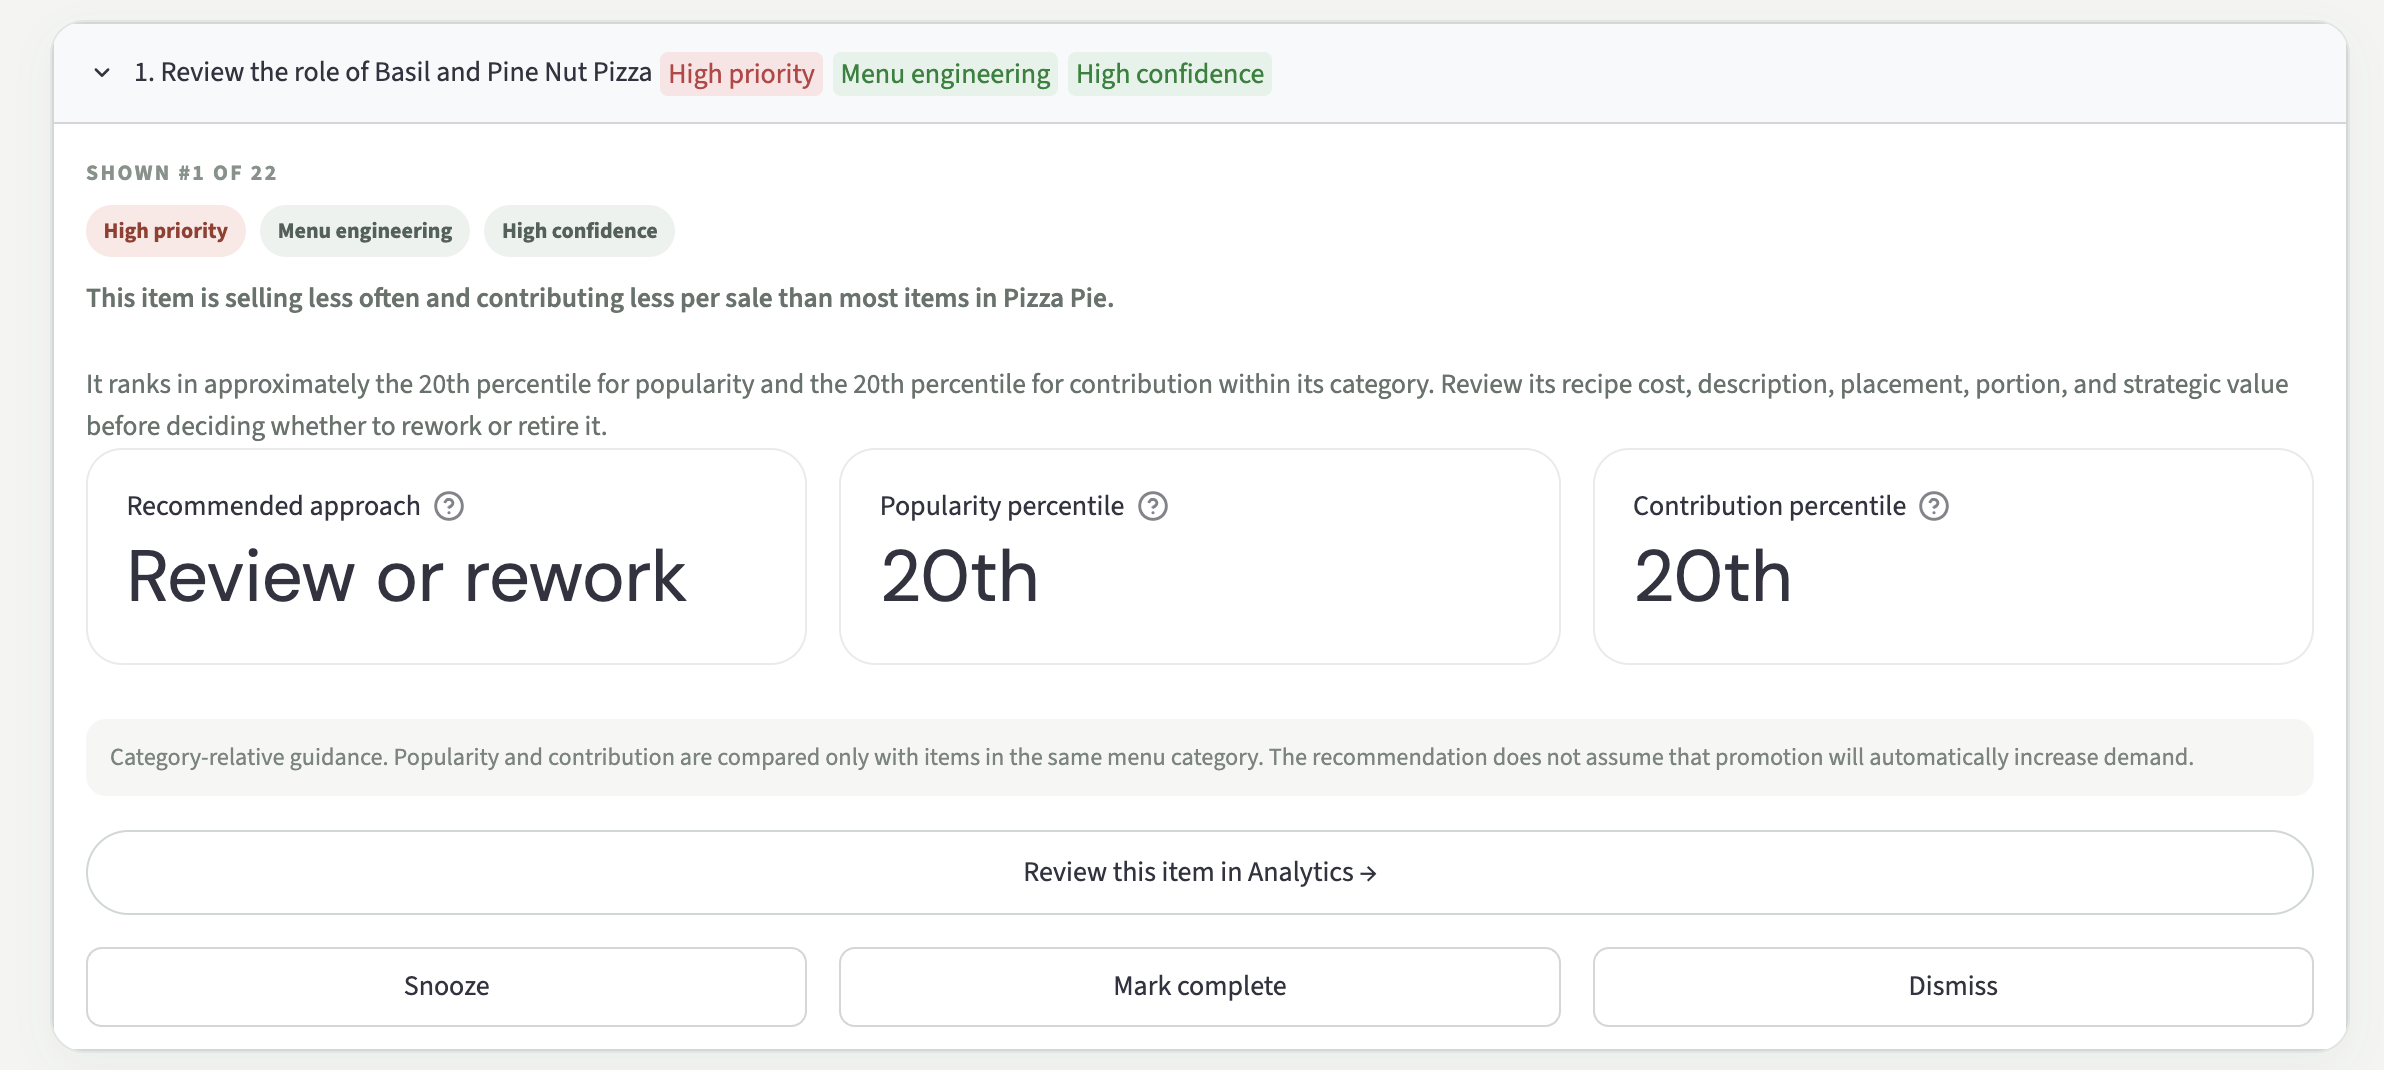The height and width of the screenshot is (1070, 2384).
Task: Click the 'Review or rework' value
Action: click(x=406, y=577)
